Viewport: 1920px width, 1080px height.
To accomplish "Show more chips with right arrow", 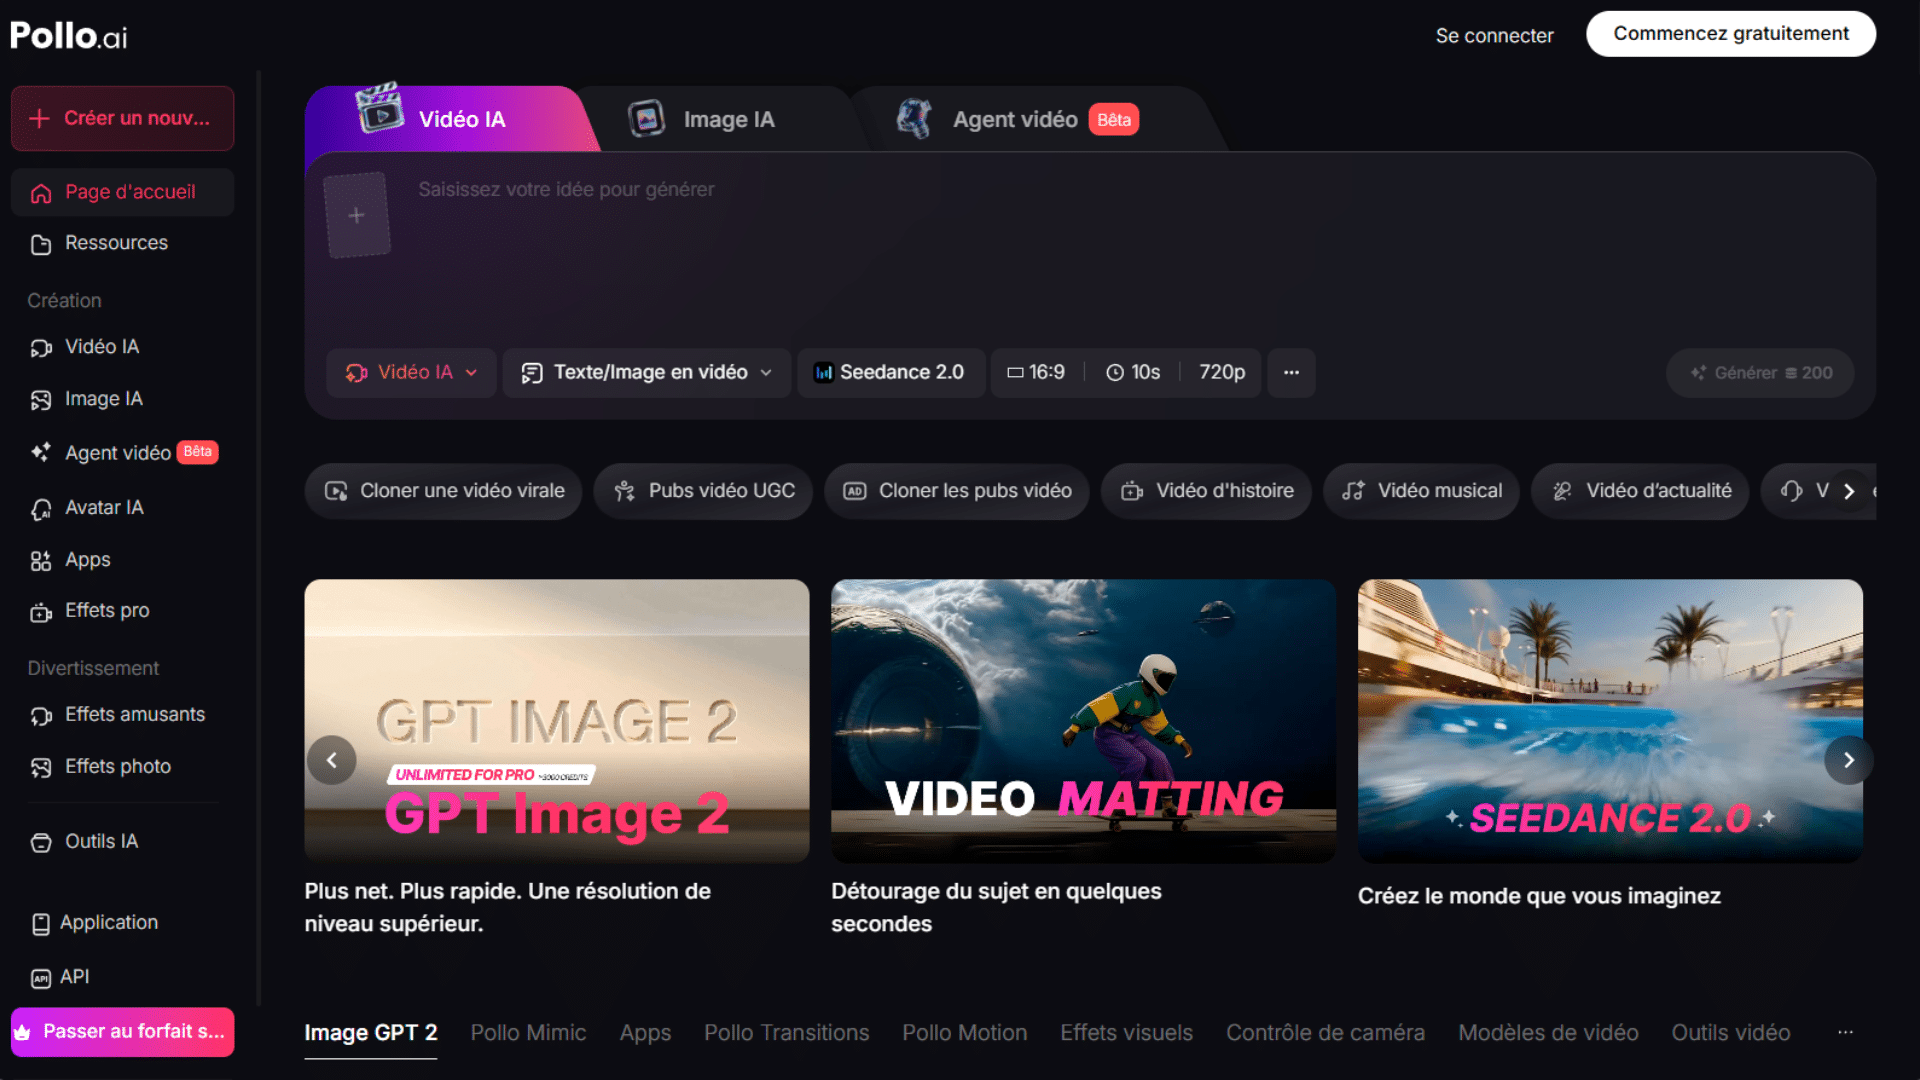I will (x=1849, y=491).
